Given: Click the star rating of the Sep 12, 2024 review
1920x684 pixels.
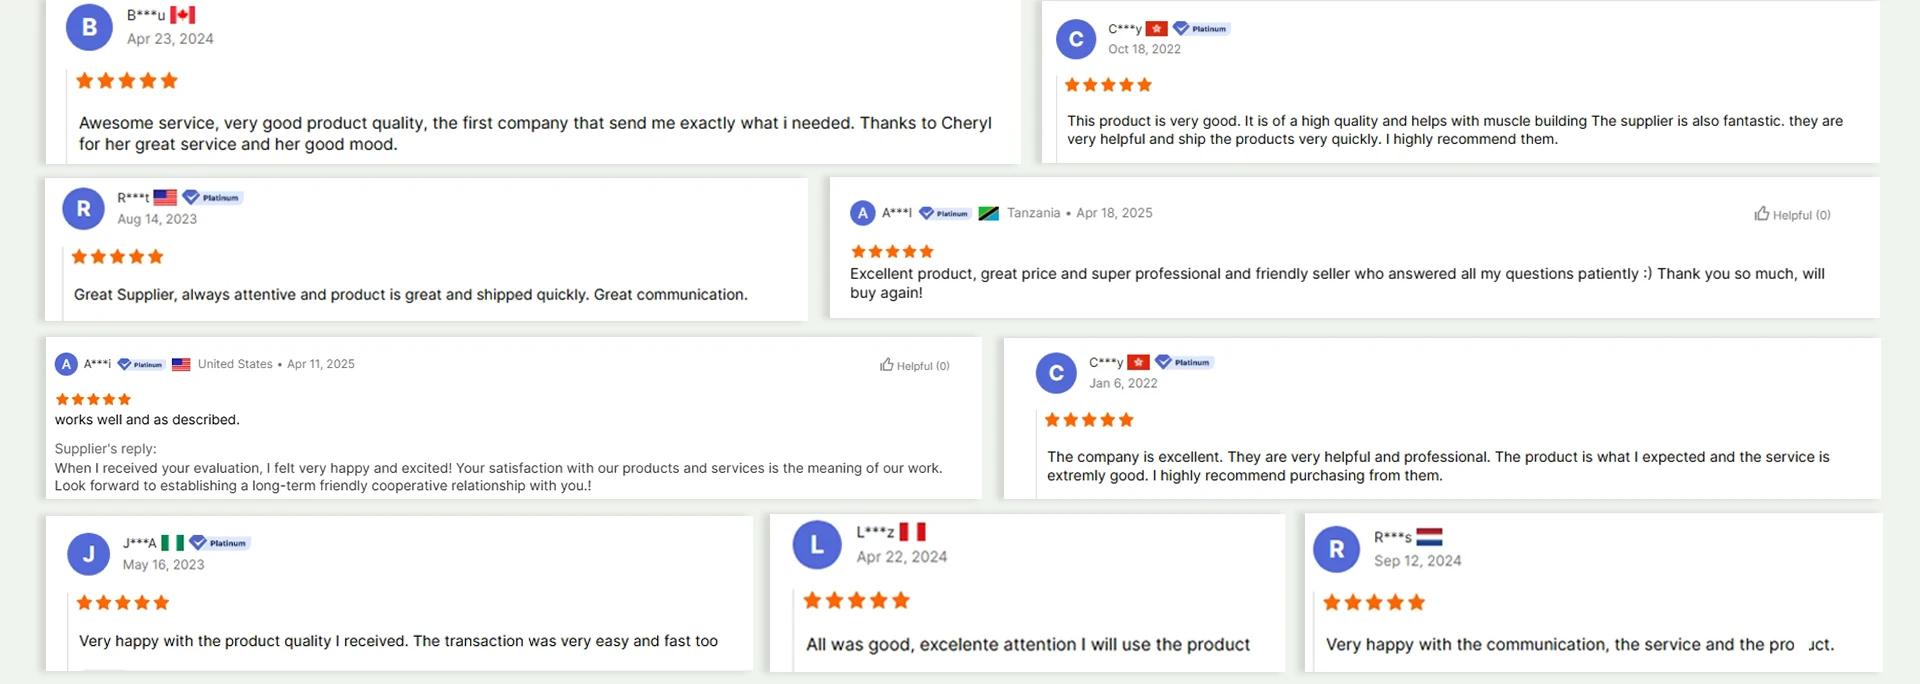Looking at the screenshot, I should (x=1374, y=603).
